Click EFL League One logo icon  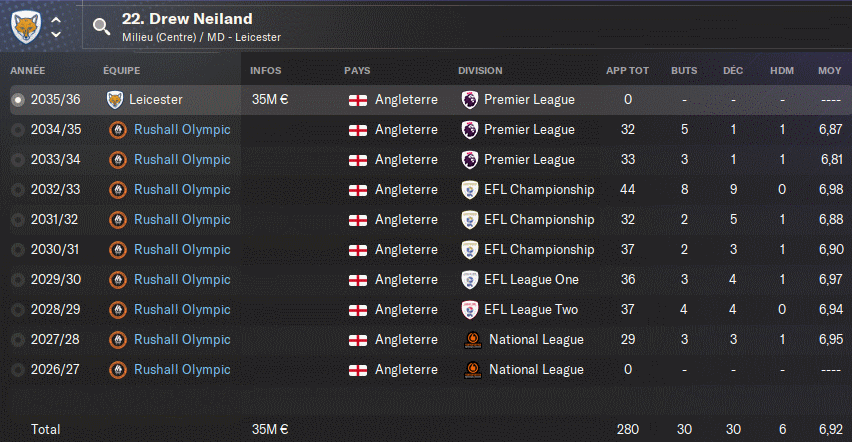[469, 280]
